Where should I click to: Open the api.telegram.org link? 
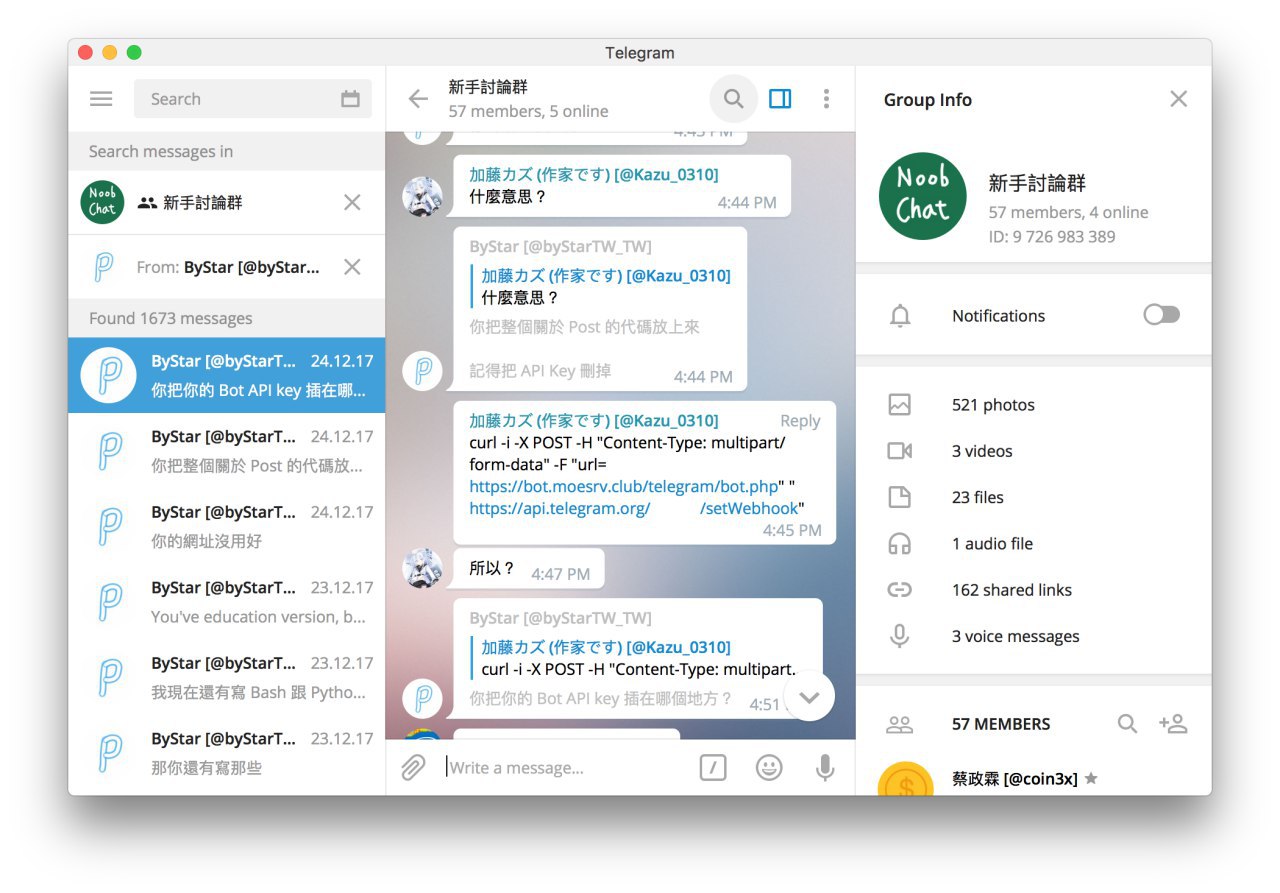[x=560, y=508]
